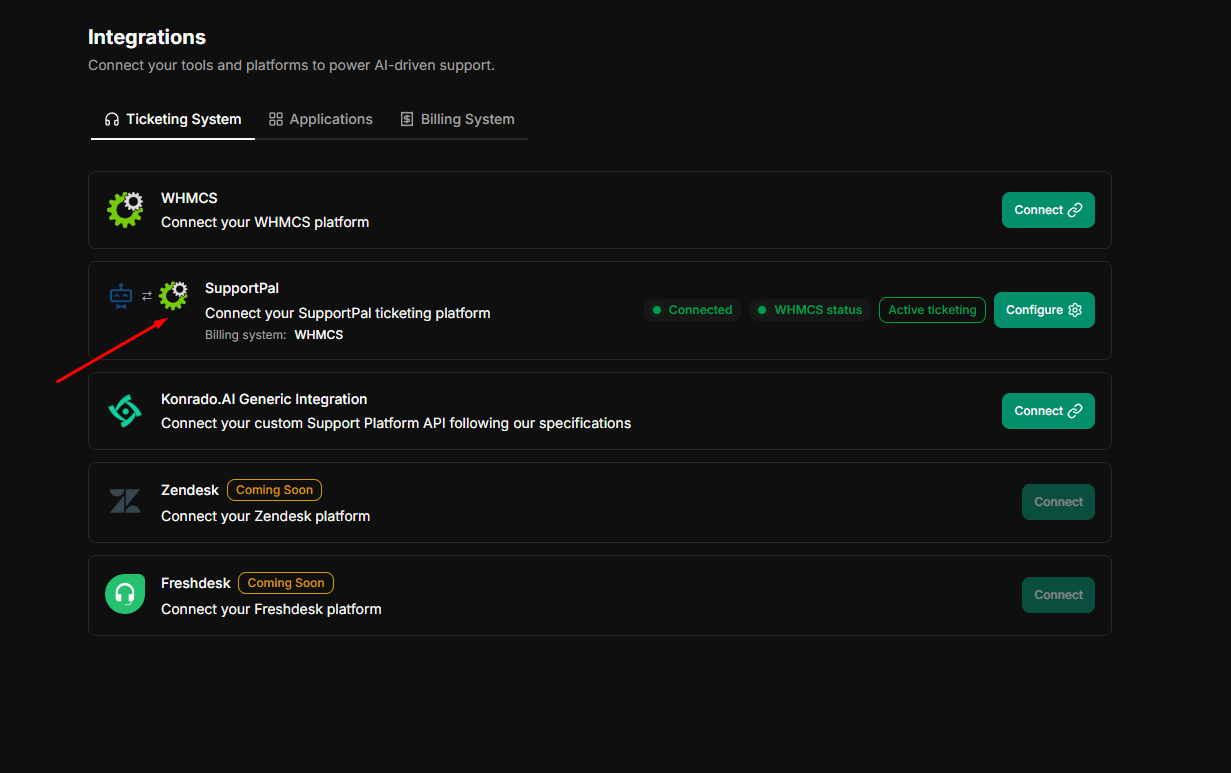Connect the Konrado.AI Generic Integration
This screenshot has width=1231, height=773.
click(x=1048, y=411)
